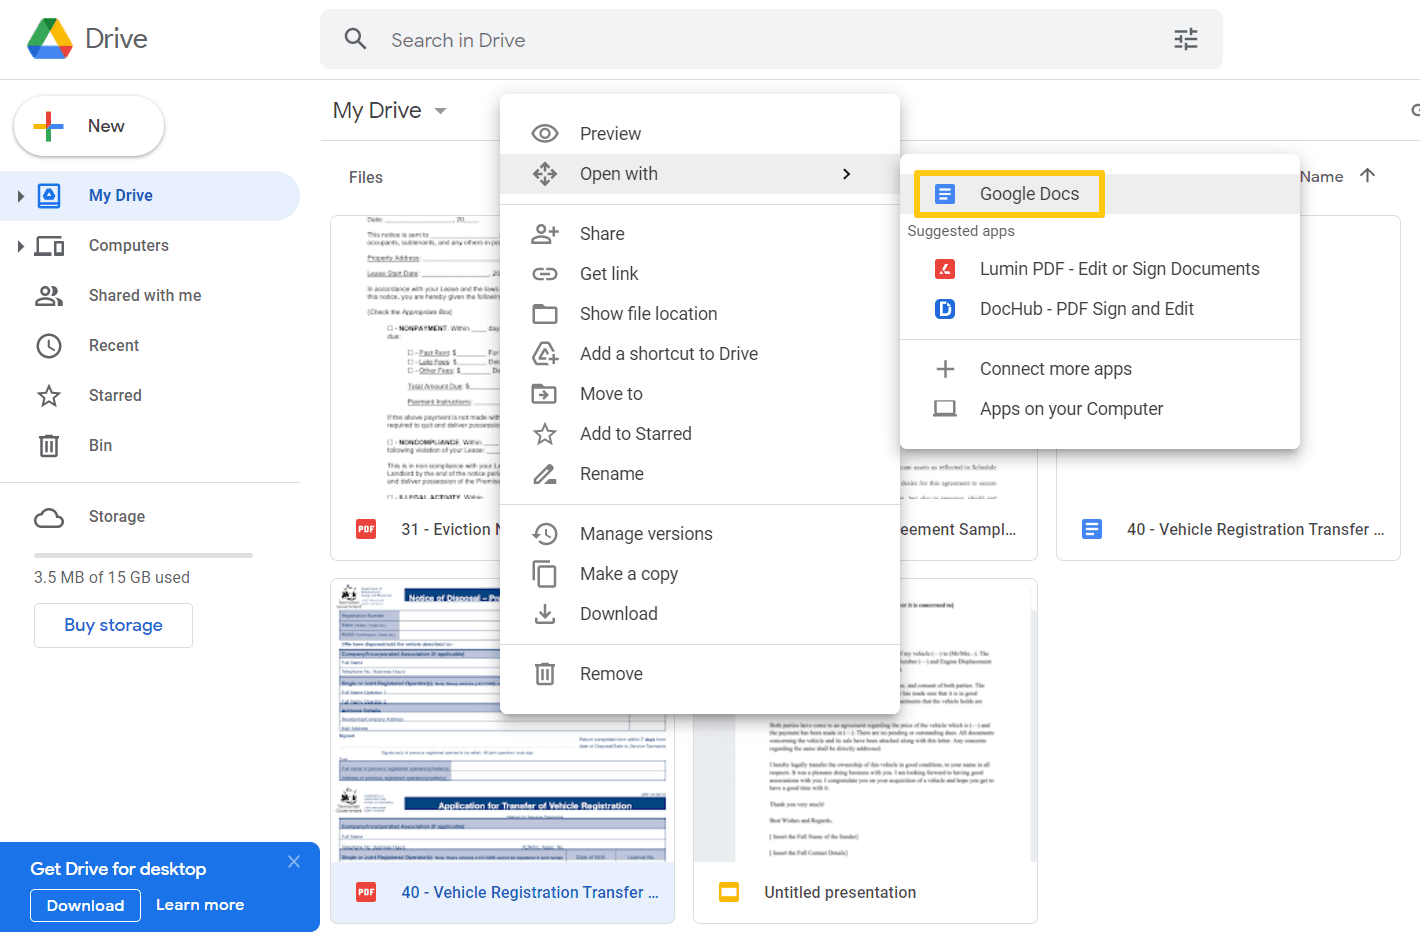The height and width of the screenshot is (941, 1420).
Task: Click the Computers sidebar icon
Action: coord(49,246)
